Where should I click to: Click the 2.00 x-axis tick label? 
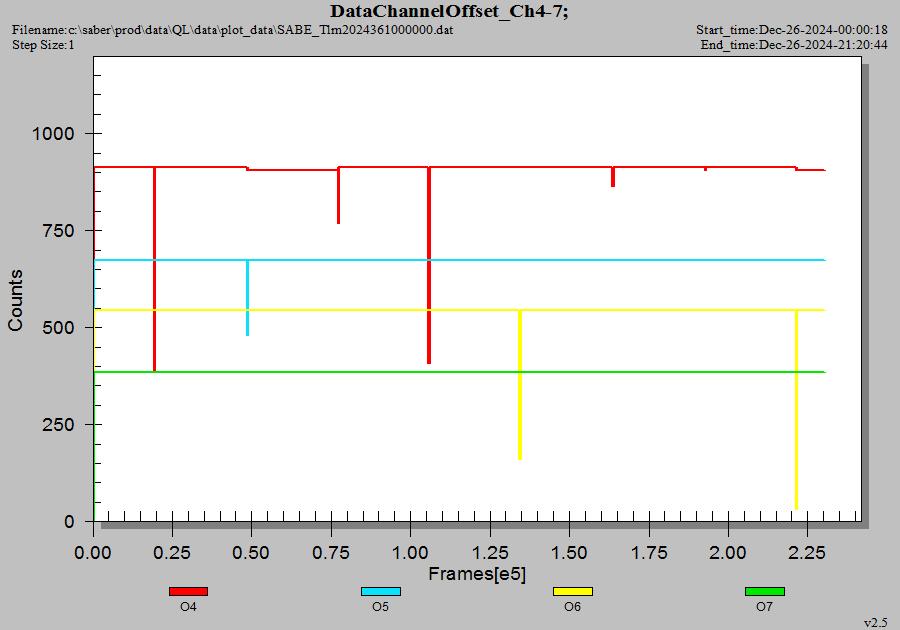pos(728,553)
